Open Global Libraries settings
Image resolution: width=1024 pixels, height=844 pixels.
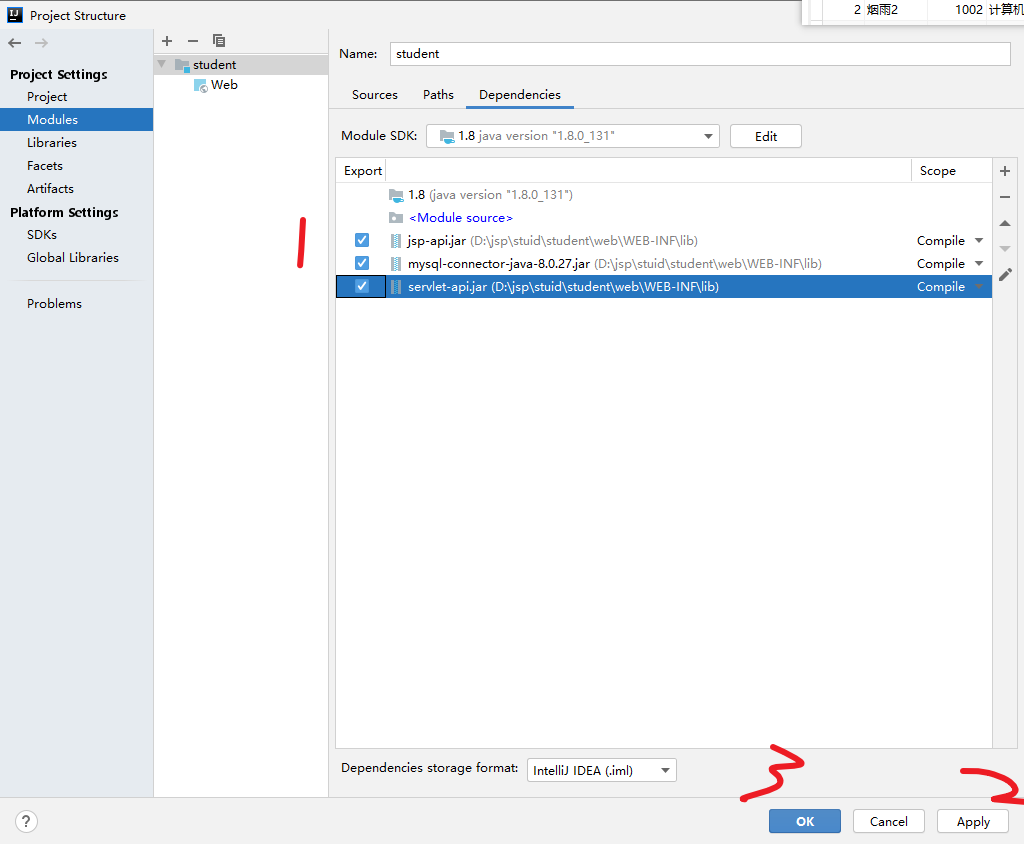click(x=73, y=258)
